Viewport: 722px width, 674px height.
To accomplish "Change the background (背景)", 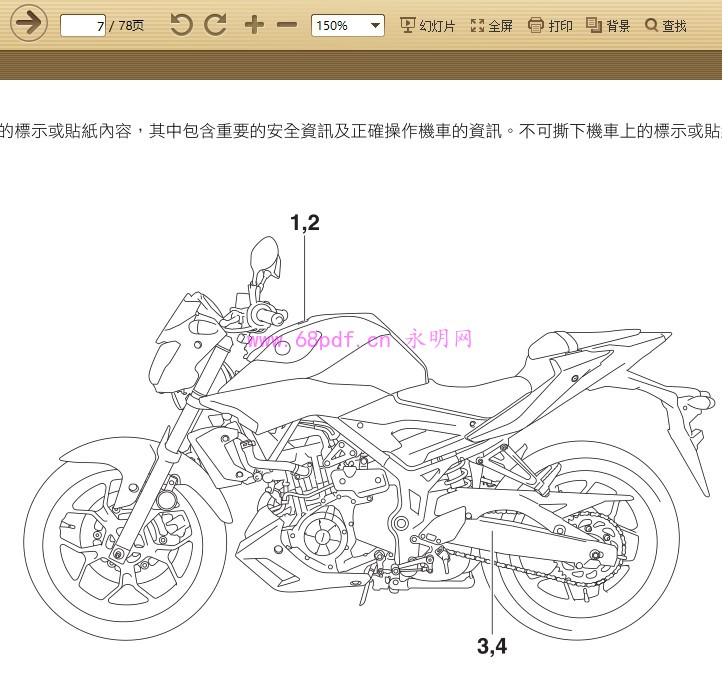I will pos(608,25).
